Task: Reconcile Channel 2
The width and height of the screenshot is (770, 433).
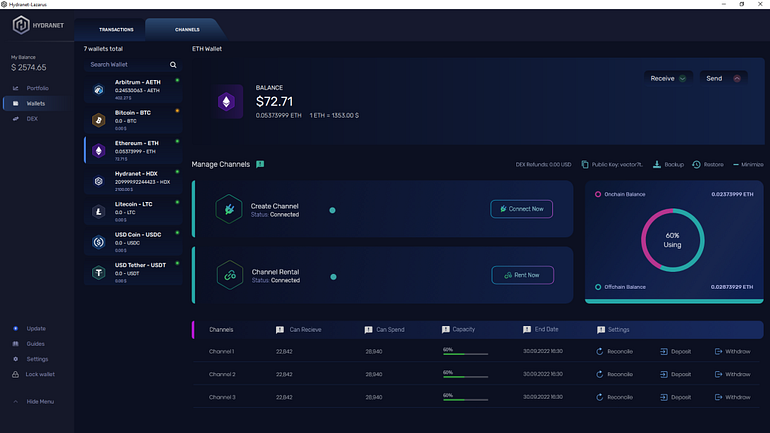Action: tap(614, 374)
